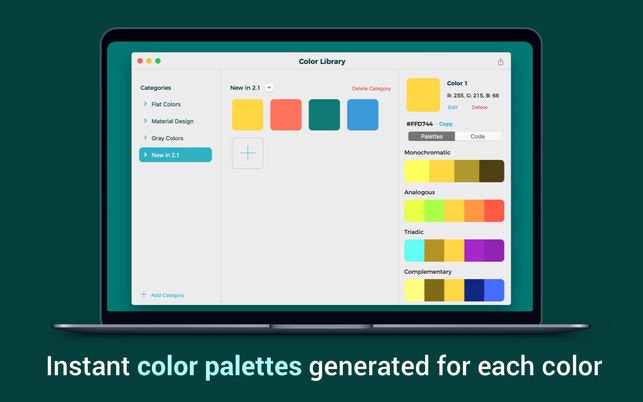
Task: Expand the New in 2.1 sidebar chevron
Action: pos(145,155)
